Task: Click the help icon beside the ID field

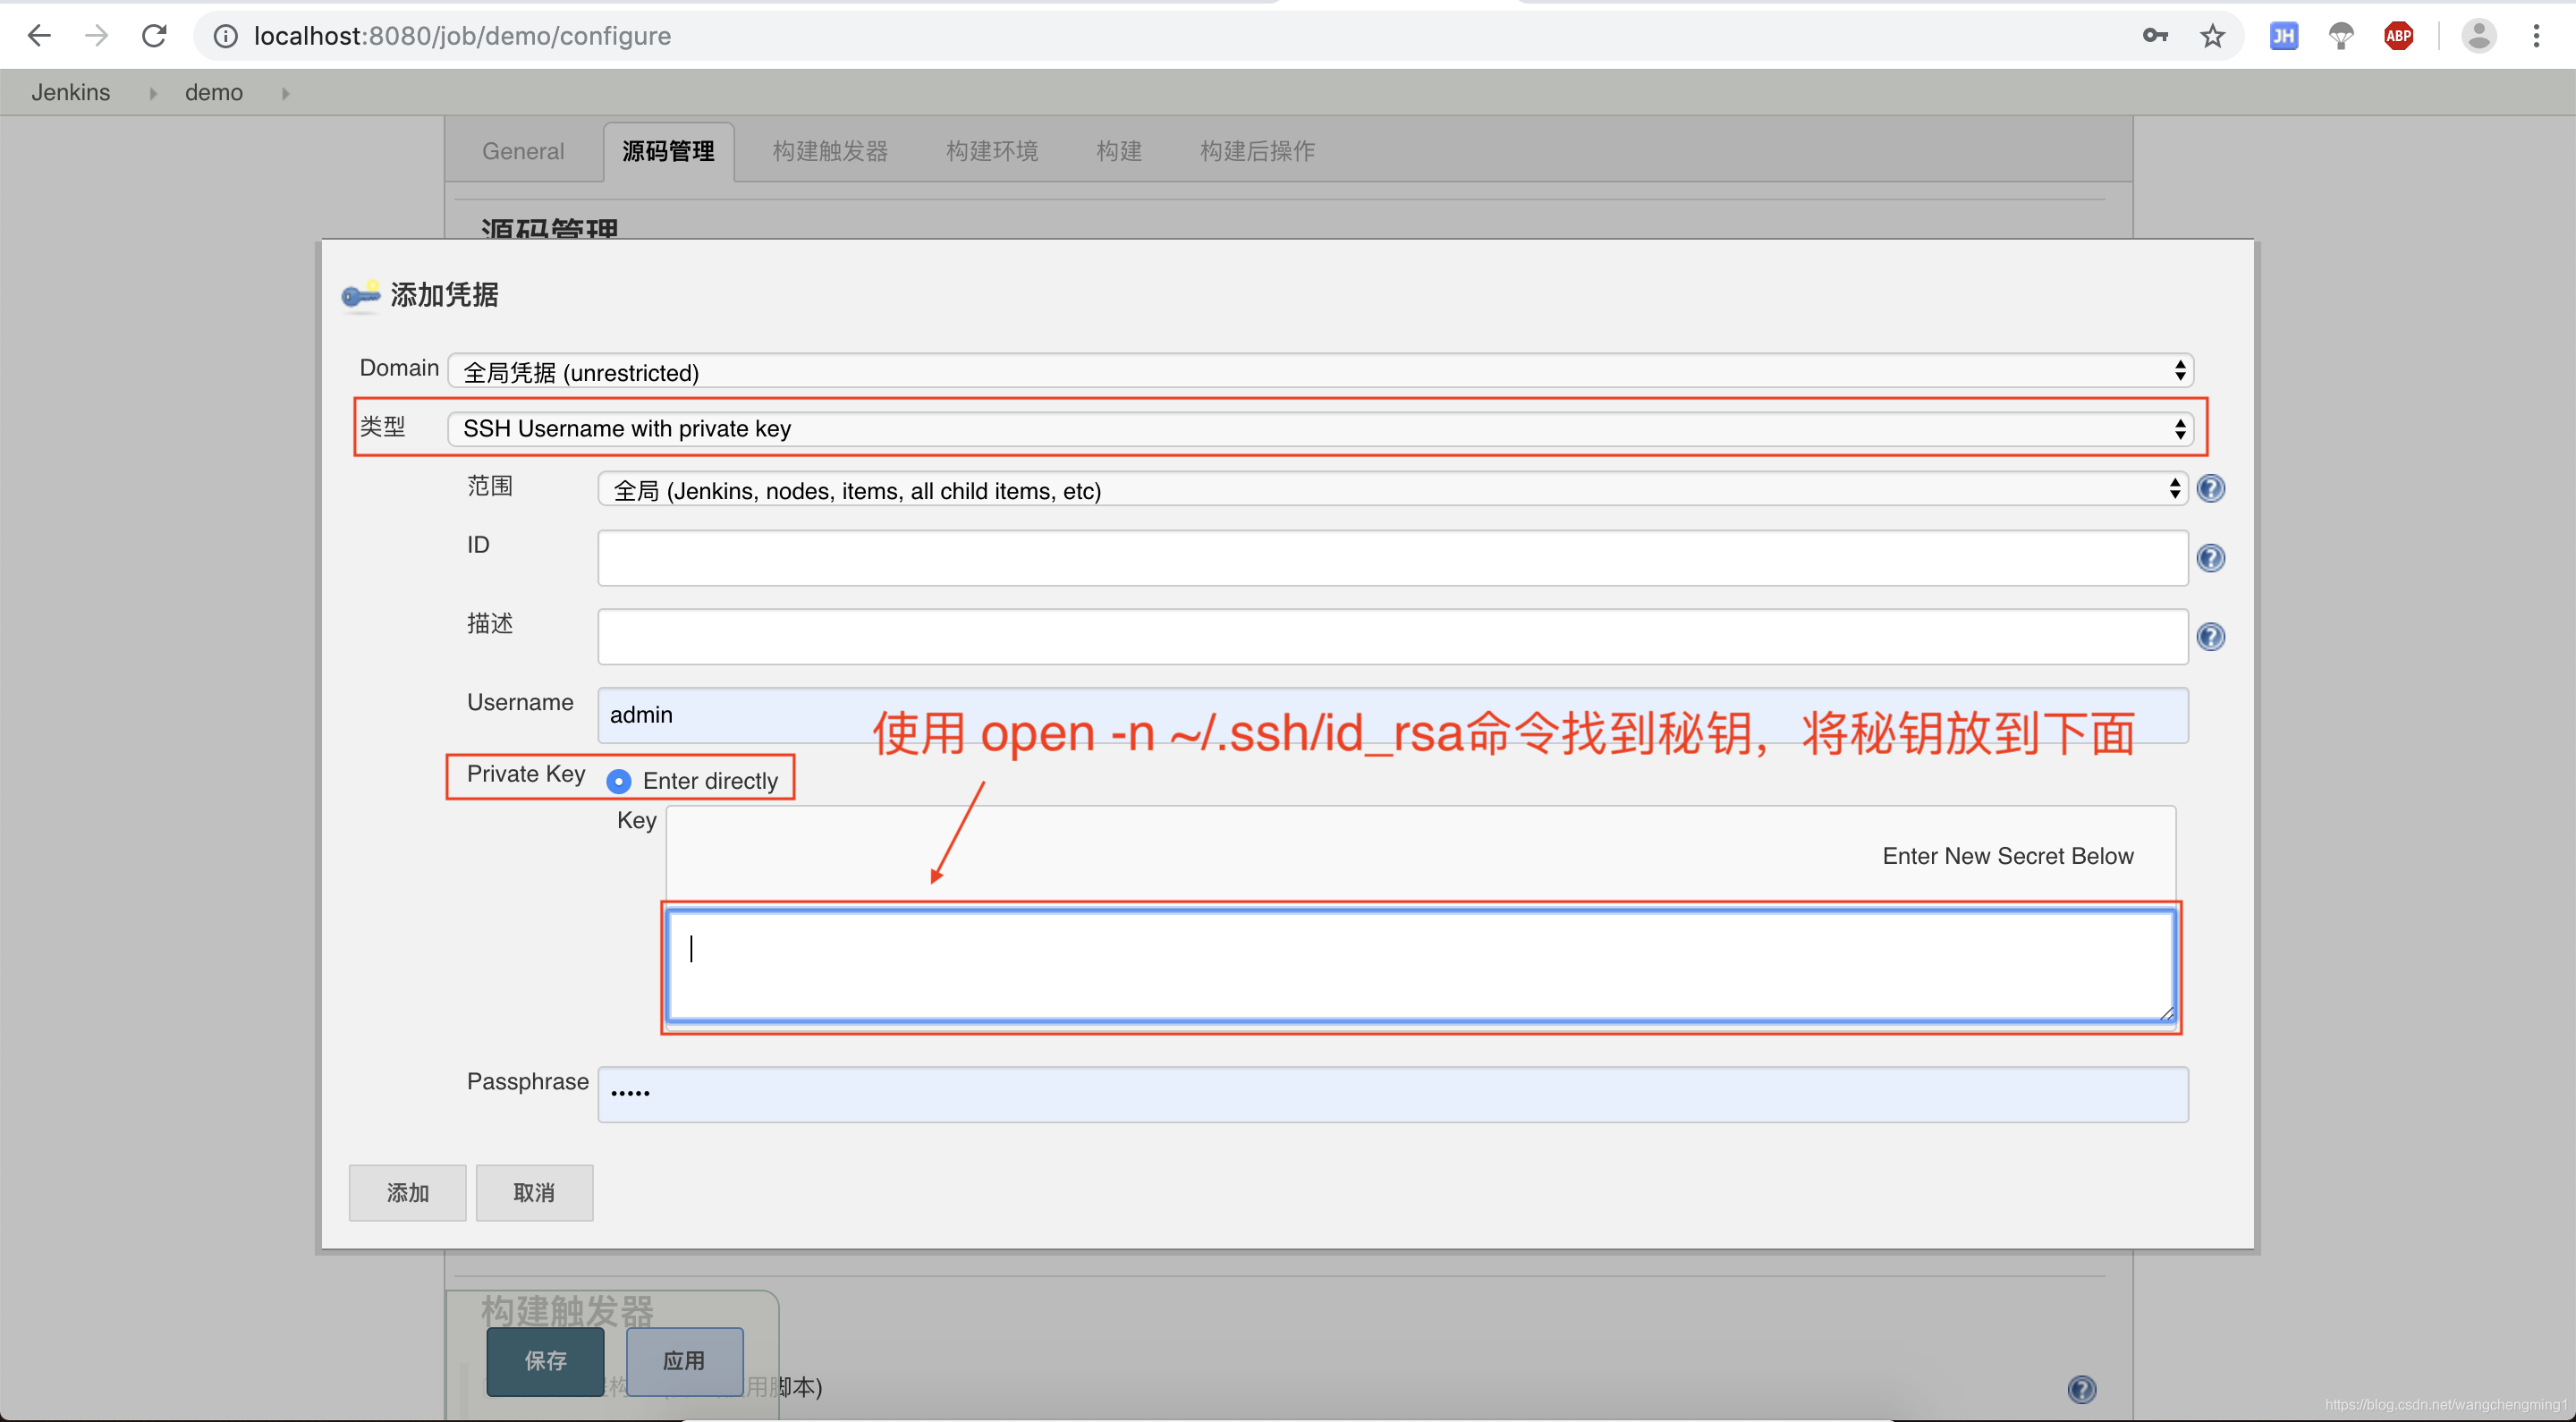Action: 2210,558
